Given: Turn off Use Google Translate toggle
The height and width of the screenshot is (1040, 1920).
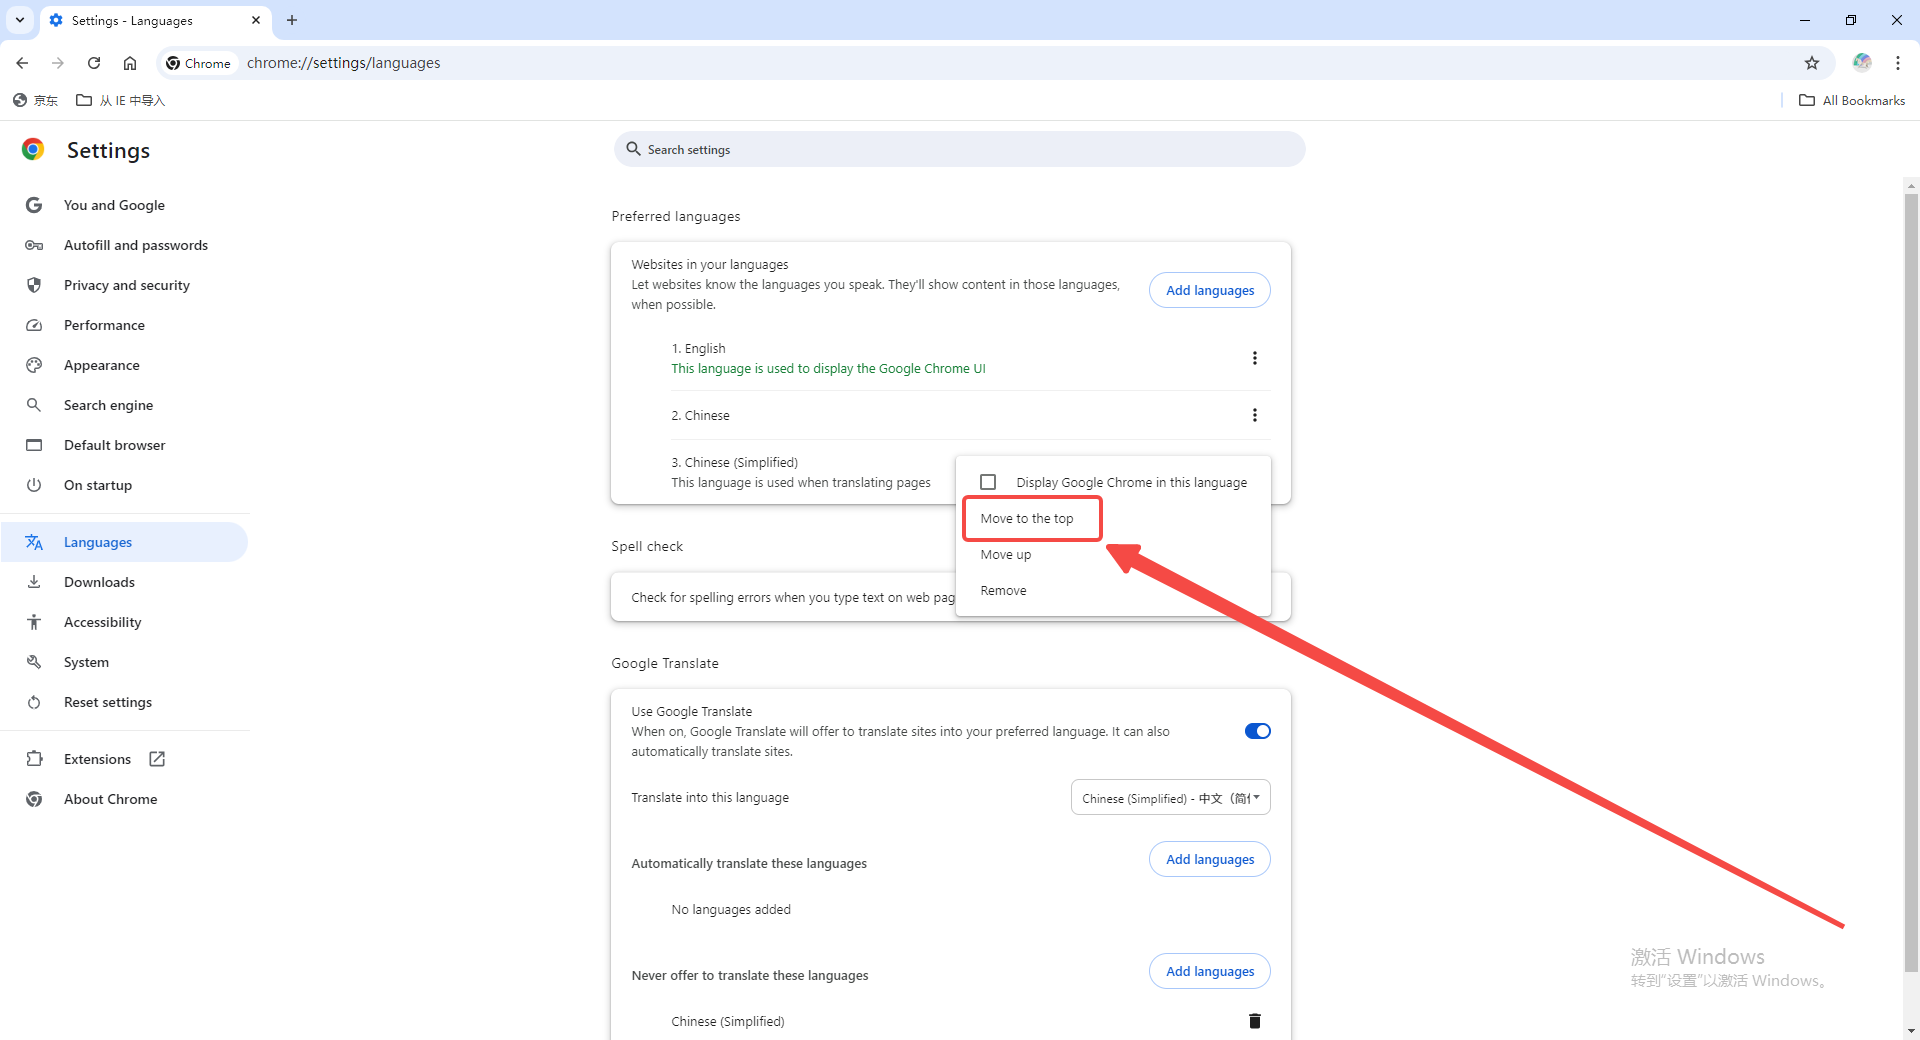Looking at the screenshot, I should pos(1257,731).
